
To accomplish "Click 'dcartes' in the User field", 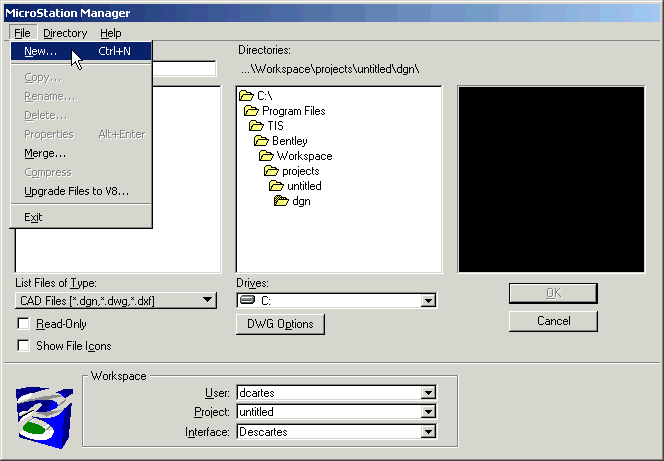I will tap(257, 393).
